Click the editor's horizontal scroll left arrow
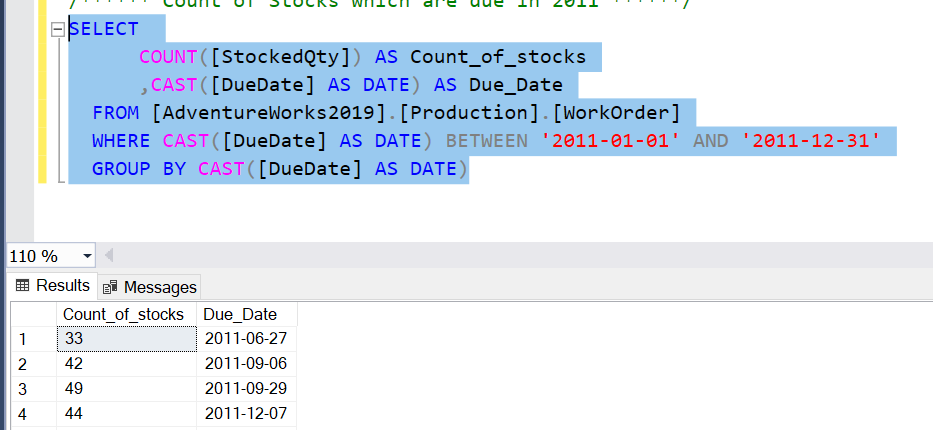933x430 pixels. [109, 255]
